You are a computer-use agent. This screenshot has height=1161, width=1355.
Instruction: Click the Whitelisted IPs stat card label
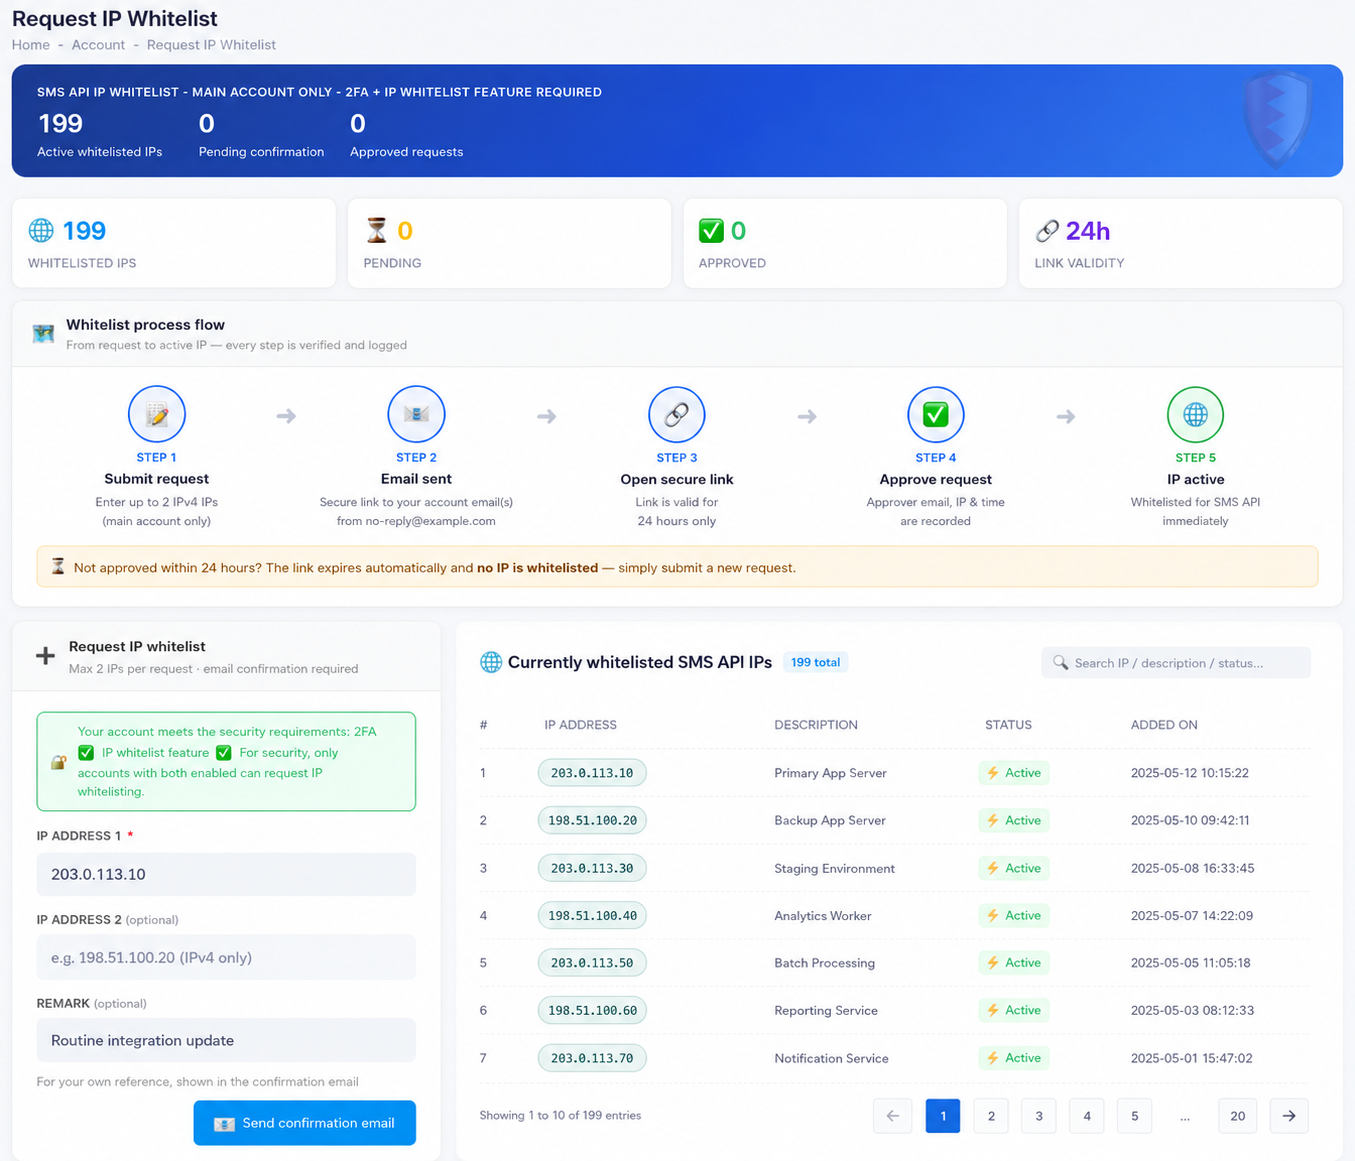[82, 263]
